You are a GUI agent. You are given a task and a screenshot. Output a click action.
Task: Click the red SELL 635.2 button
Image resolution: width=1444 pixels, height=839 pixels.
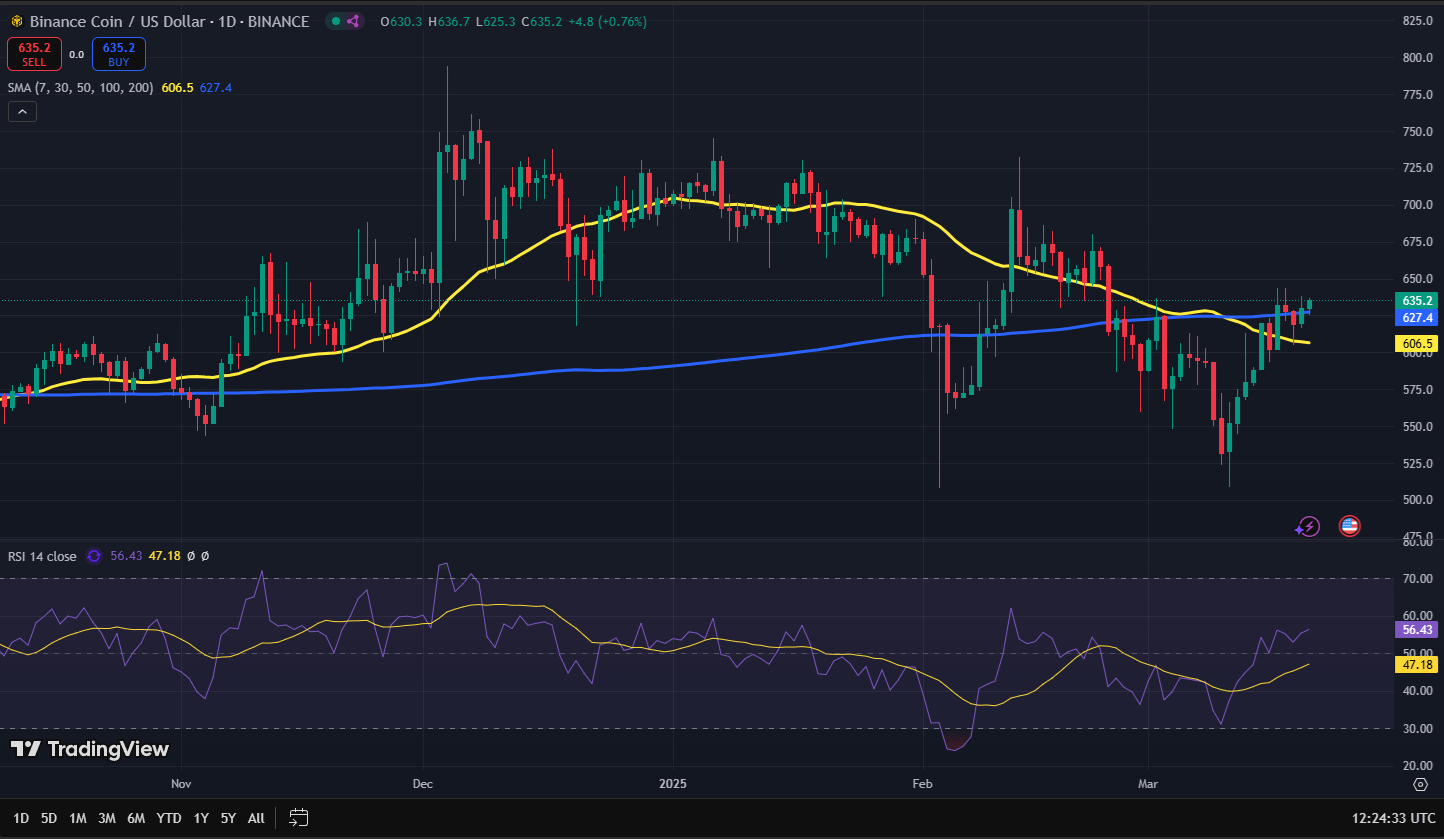tap(34, 54)
